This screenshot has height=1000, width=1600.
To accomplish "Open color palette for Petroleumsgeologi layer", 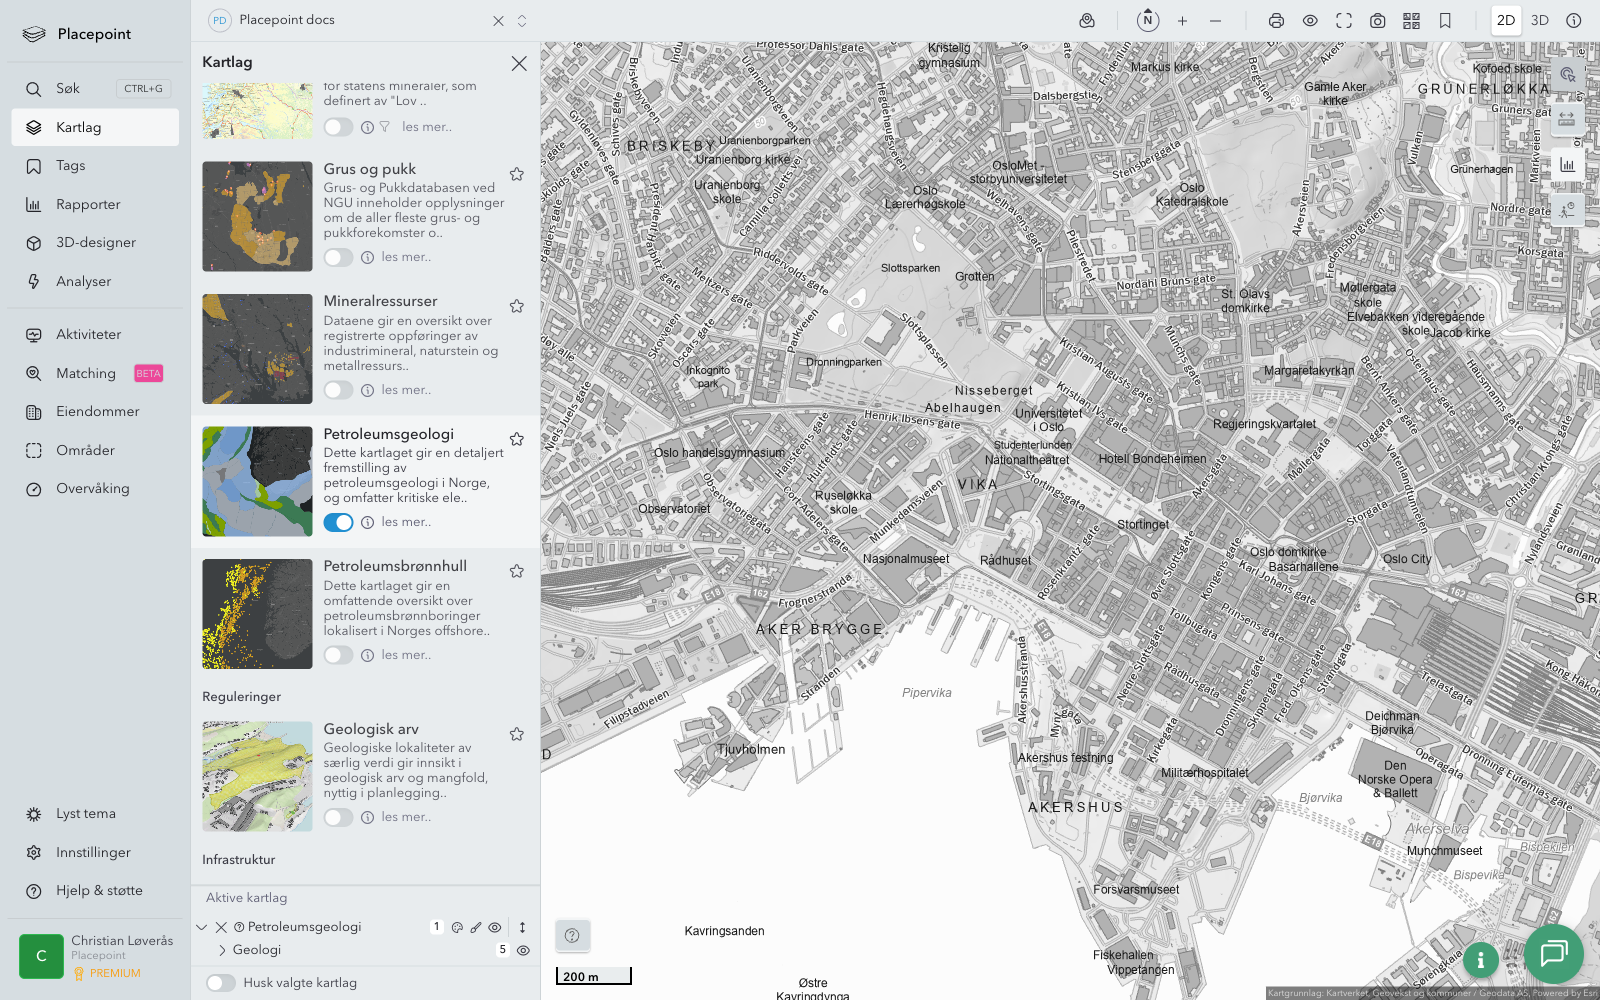I will (x=457, y=927).
